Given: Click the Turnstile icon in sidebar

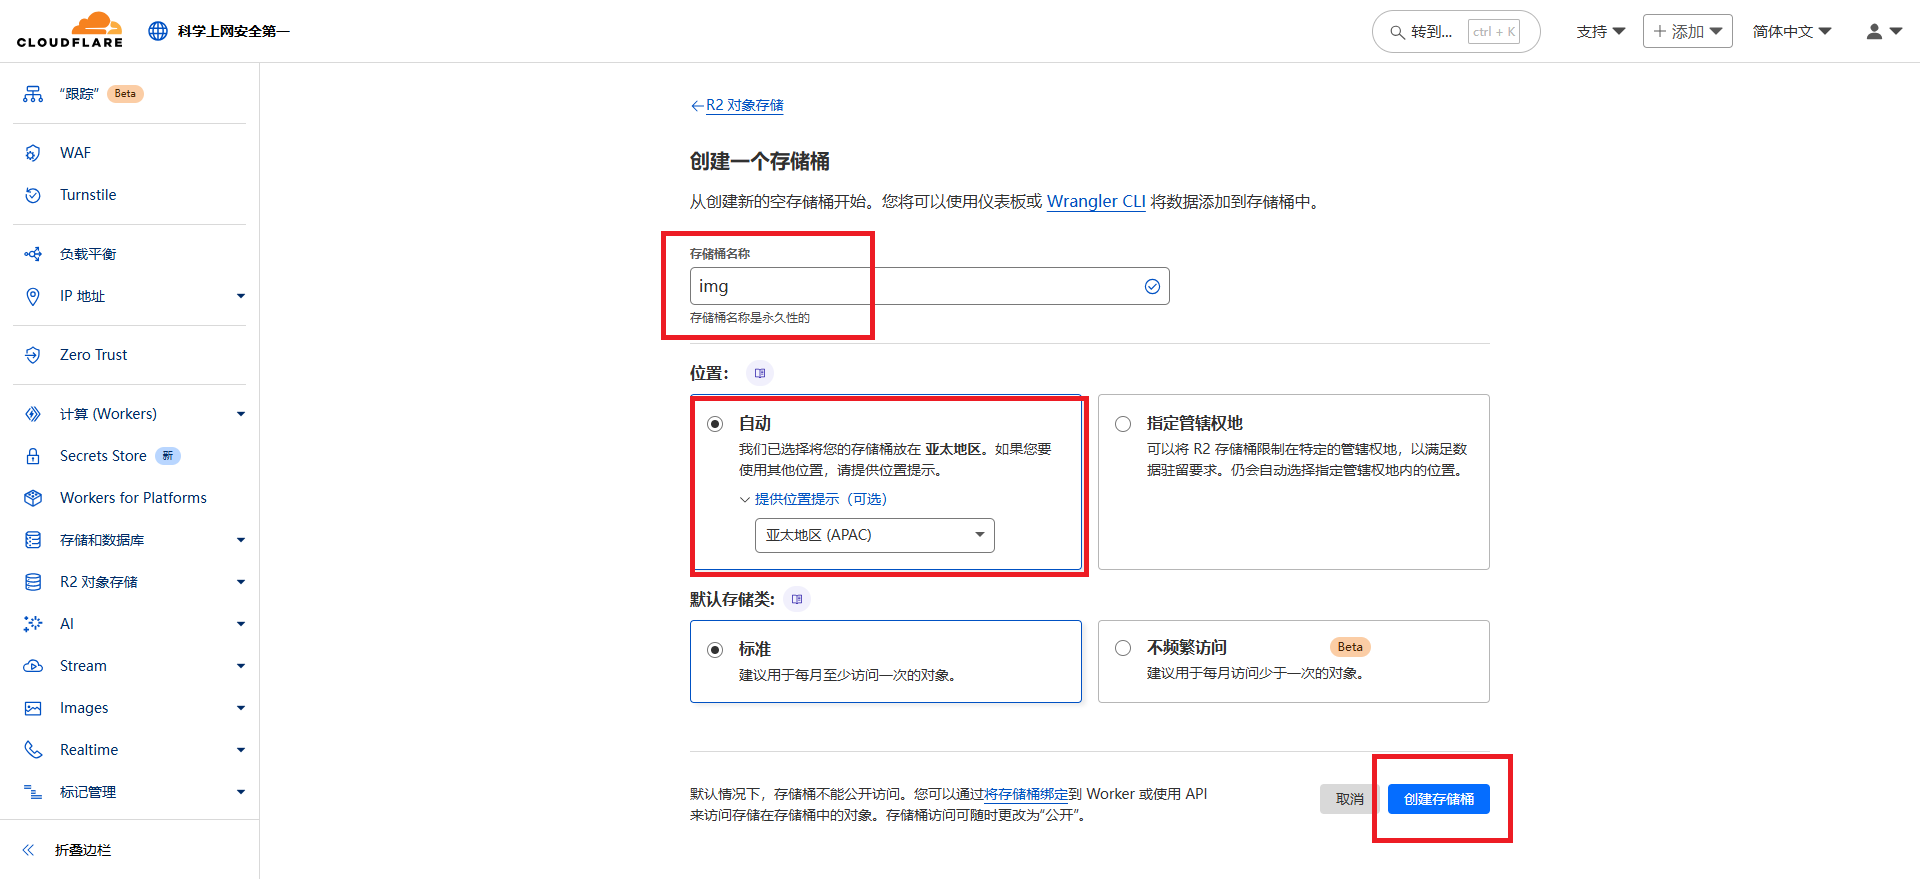Looking at the screenshot, I should [x=33, y=195].
